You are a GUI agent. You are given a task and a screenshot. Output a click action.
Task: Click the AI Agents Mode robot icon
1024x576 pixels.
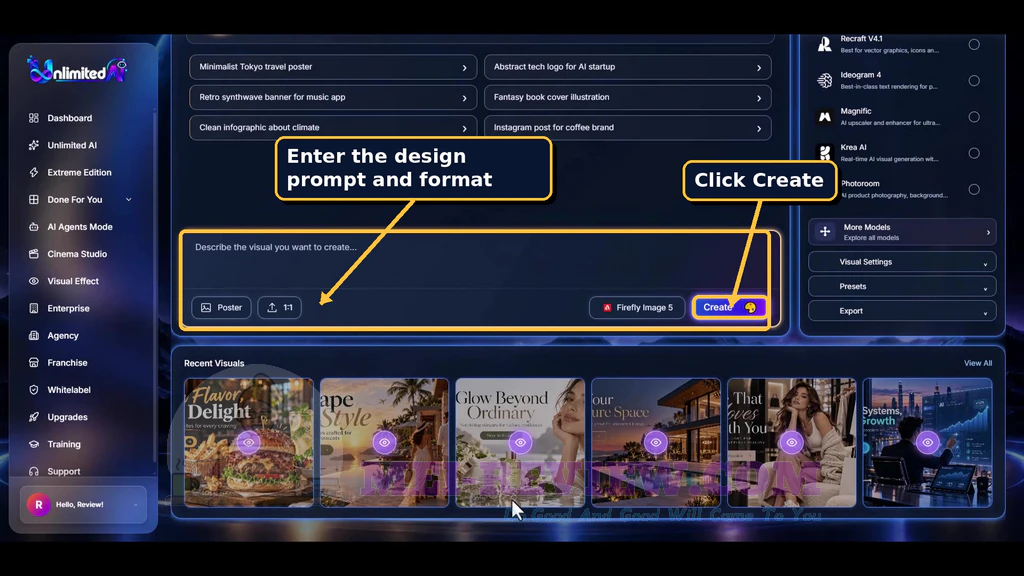click(x=34, y=227)
